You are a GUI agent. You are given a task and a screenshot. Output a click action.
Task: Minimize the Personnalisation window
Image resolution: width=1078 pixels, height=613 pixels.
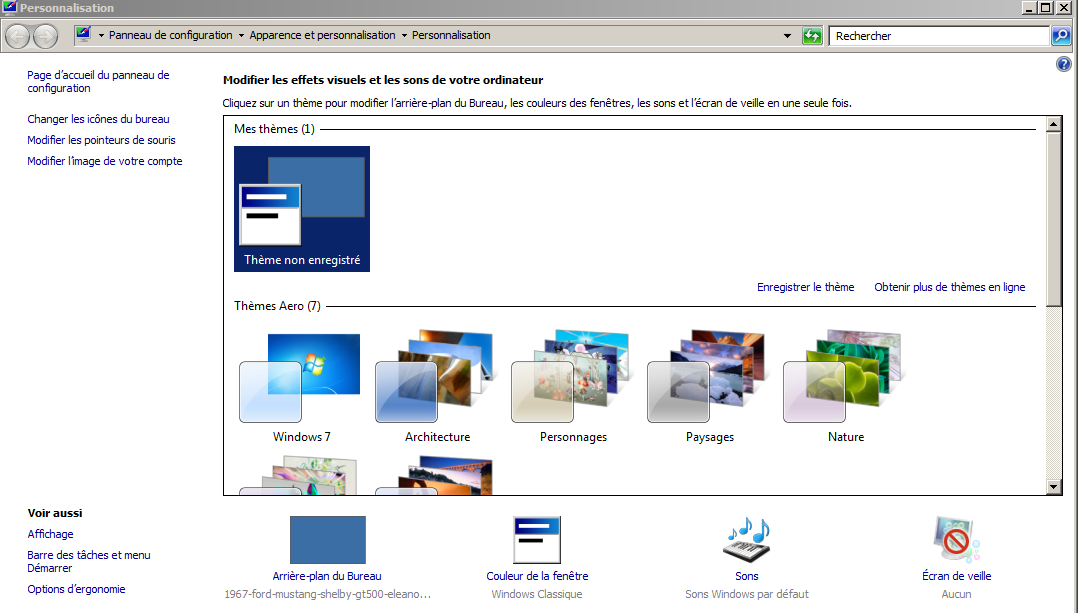1029,8
